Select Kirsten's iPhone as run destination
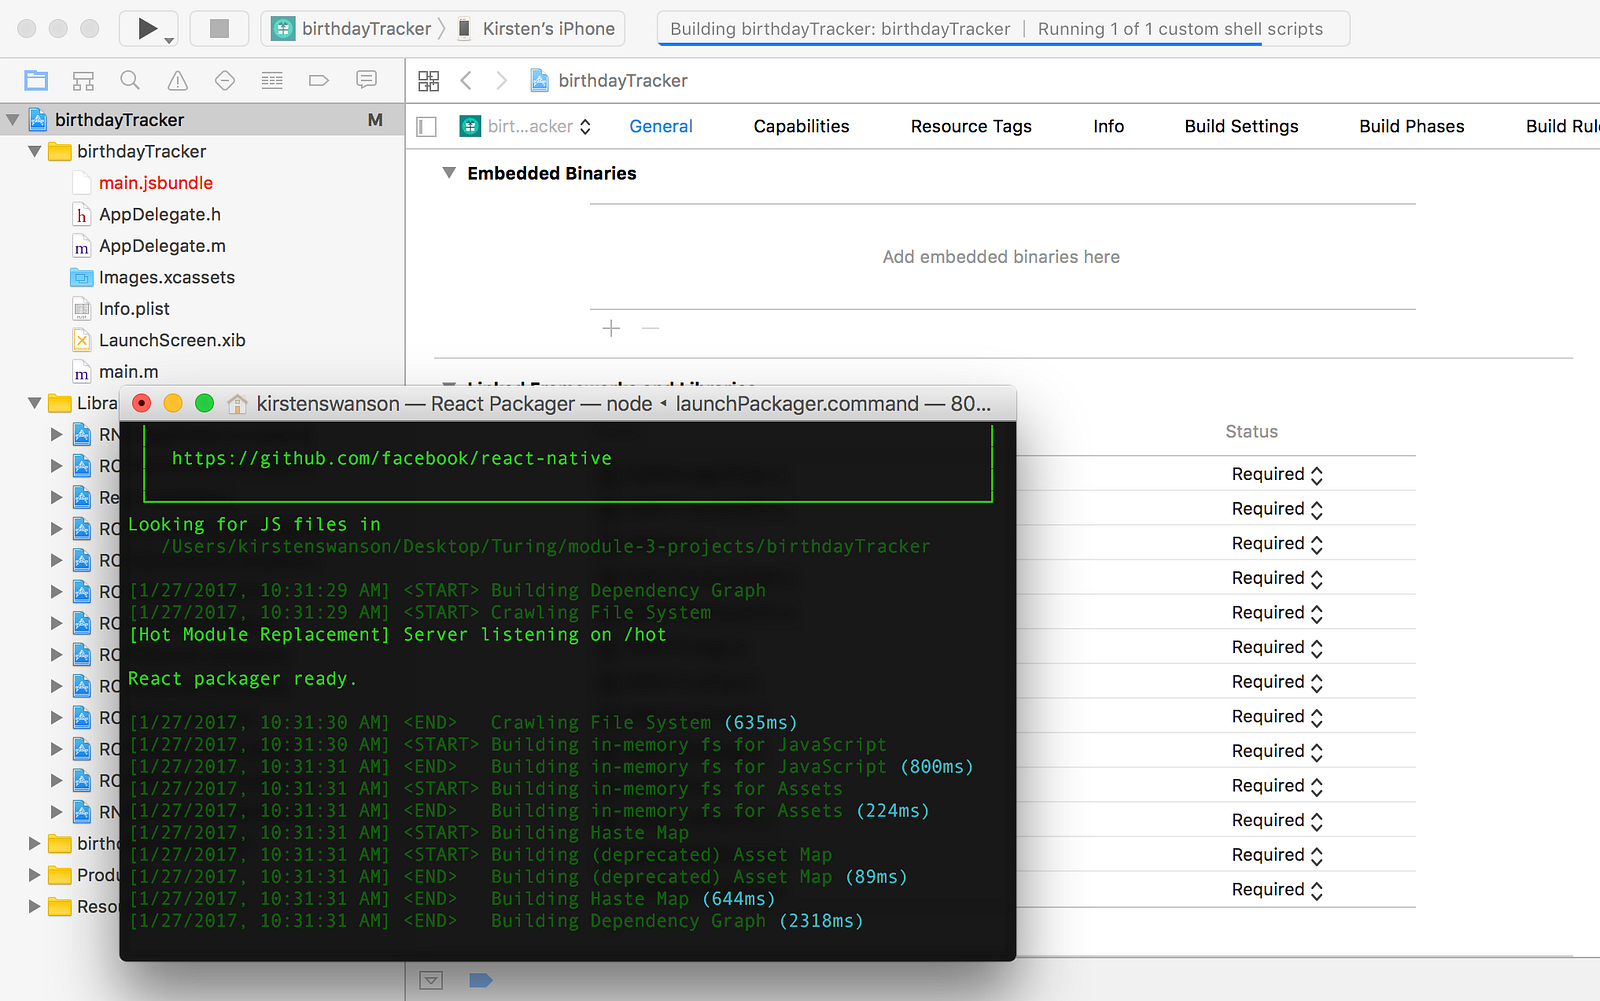The width and height of the screenshot is (1600, 1001). (537, 29)
